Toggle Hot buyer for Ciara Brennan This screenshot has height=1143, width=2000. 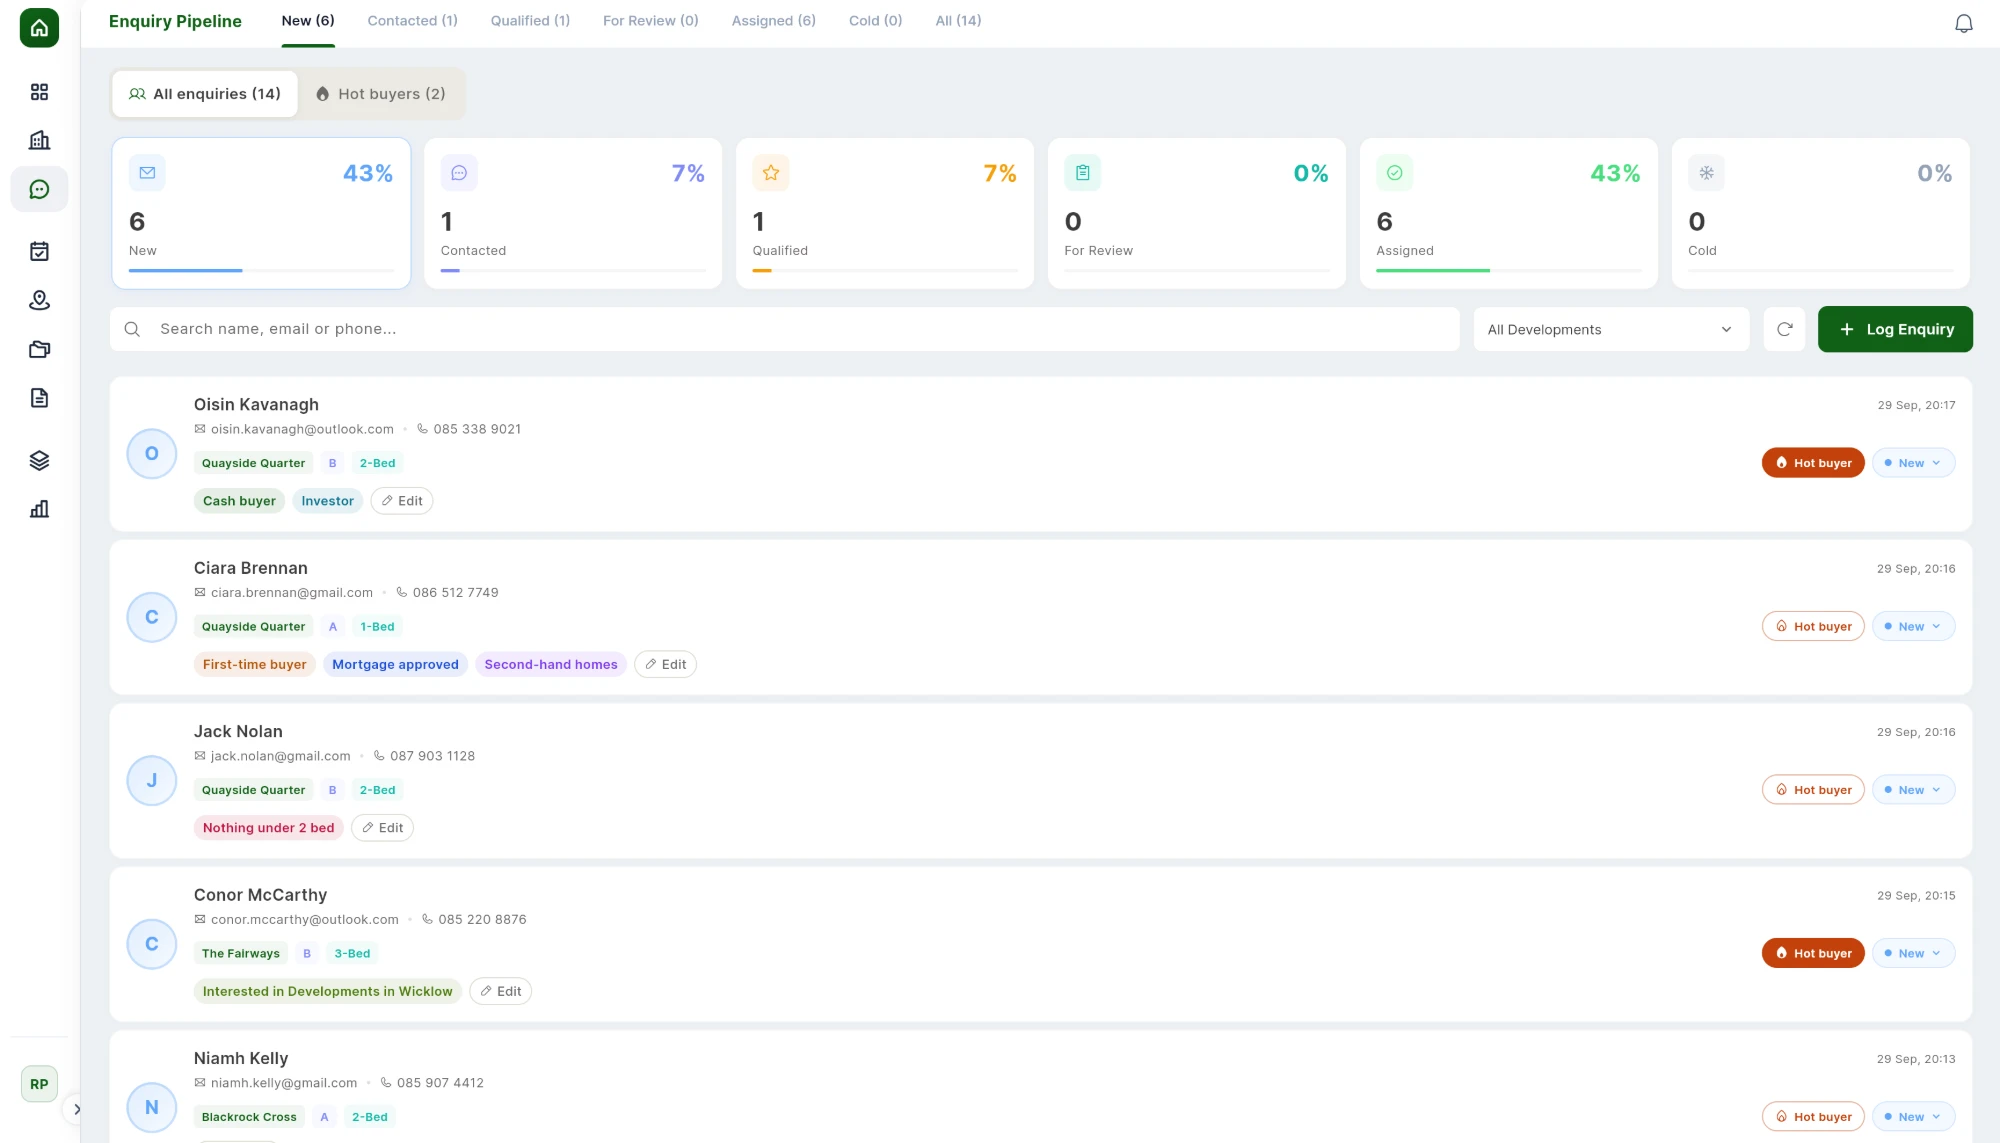pos(1813,627)
